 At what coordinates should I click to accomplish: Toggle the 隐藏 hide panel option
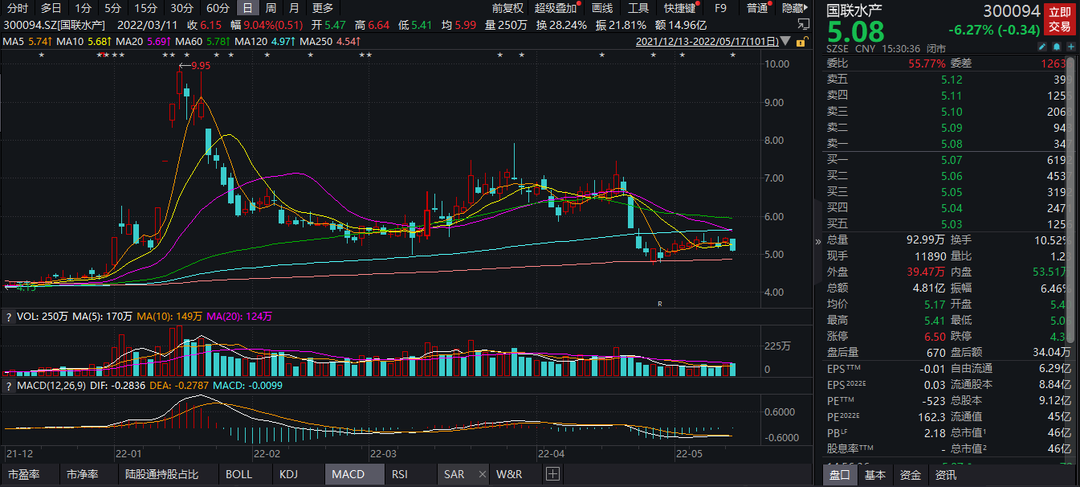click(x=794, y=8)
